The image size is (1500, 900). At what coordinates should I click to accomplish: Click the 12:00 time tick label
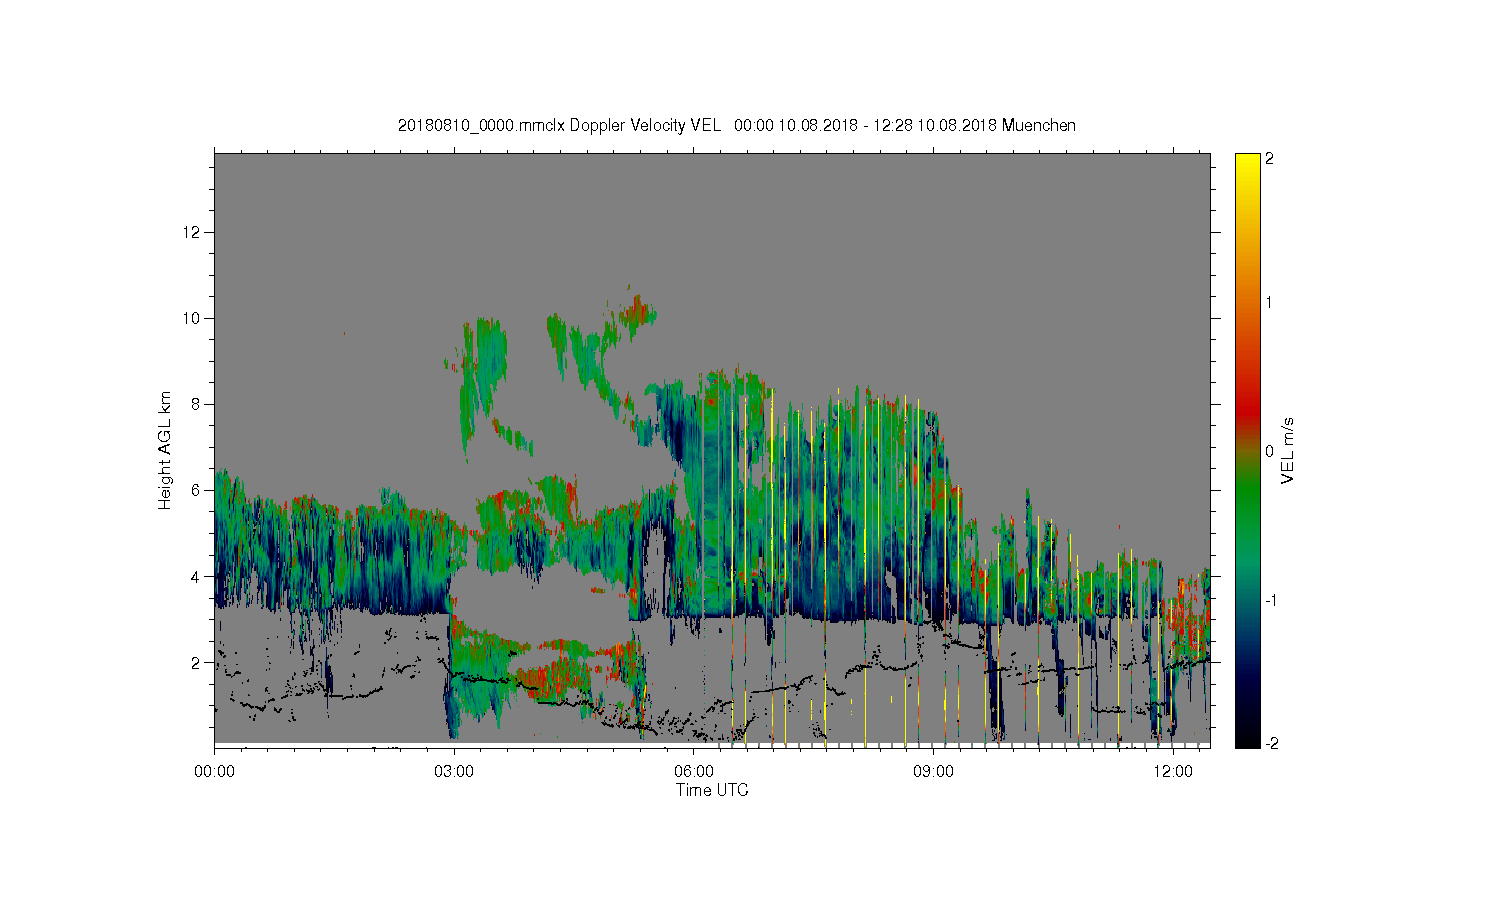tap(1173, 772)
